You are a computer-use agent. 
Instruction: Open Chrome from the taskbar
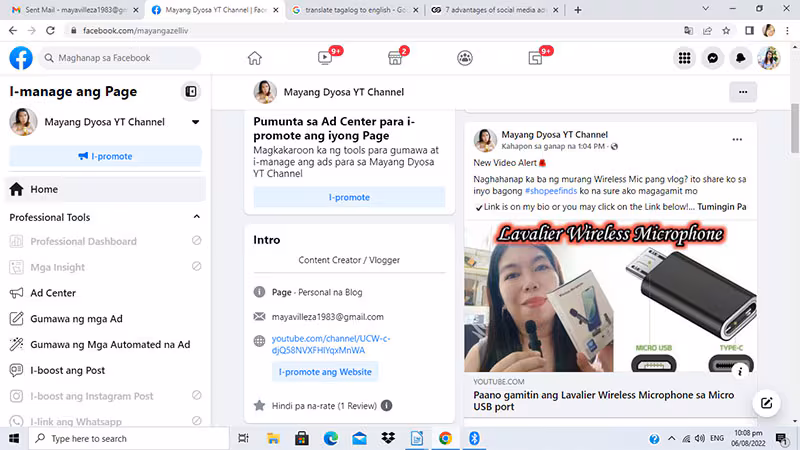[445, 438]
